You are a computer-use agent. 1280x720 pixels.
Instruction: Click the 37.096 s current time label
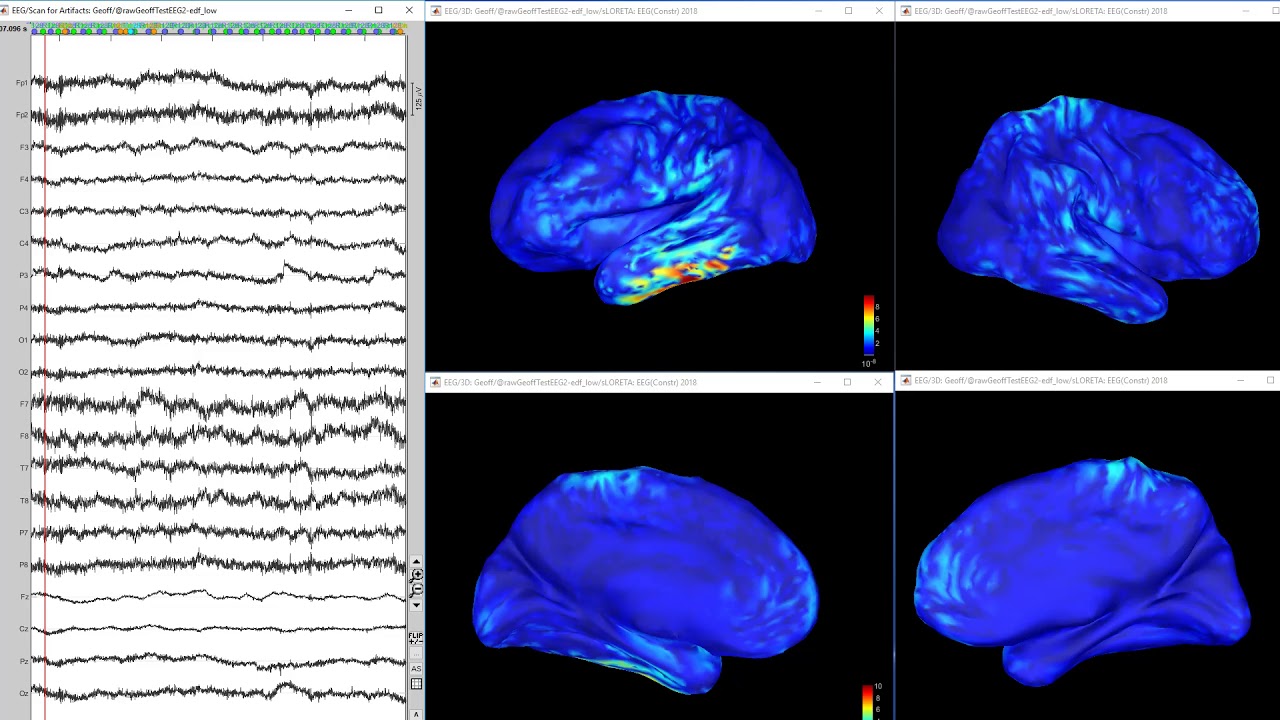coord(13,29)
